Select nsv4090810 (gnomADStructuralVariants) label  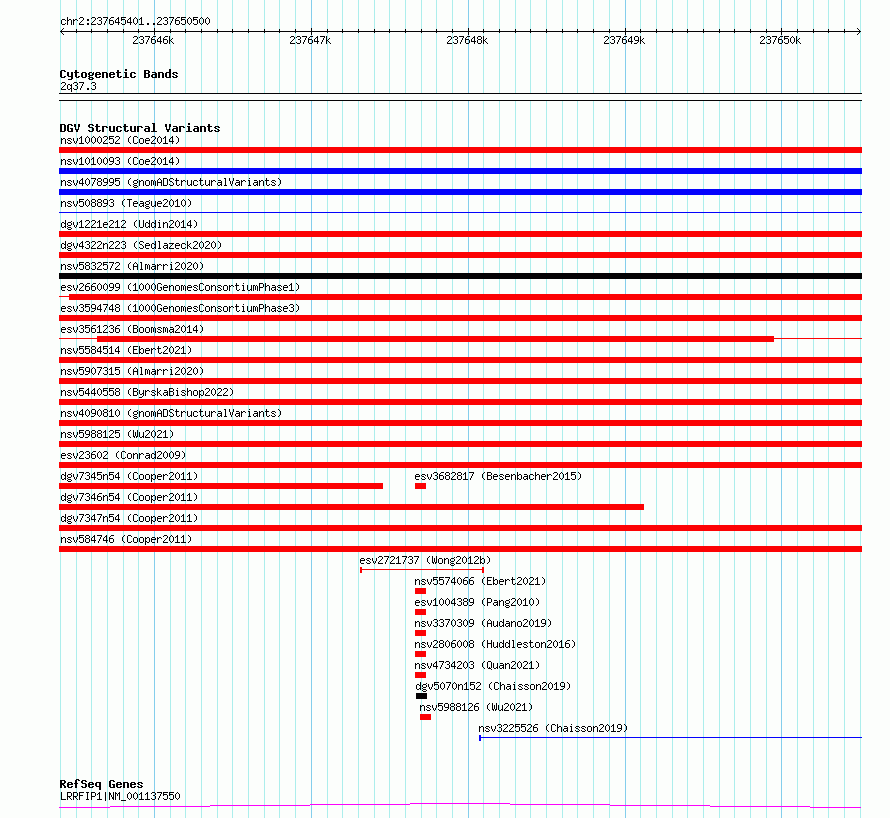point(171,413)
